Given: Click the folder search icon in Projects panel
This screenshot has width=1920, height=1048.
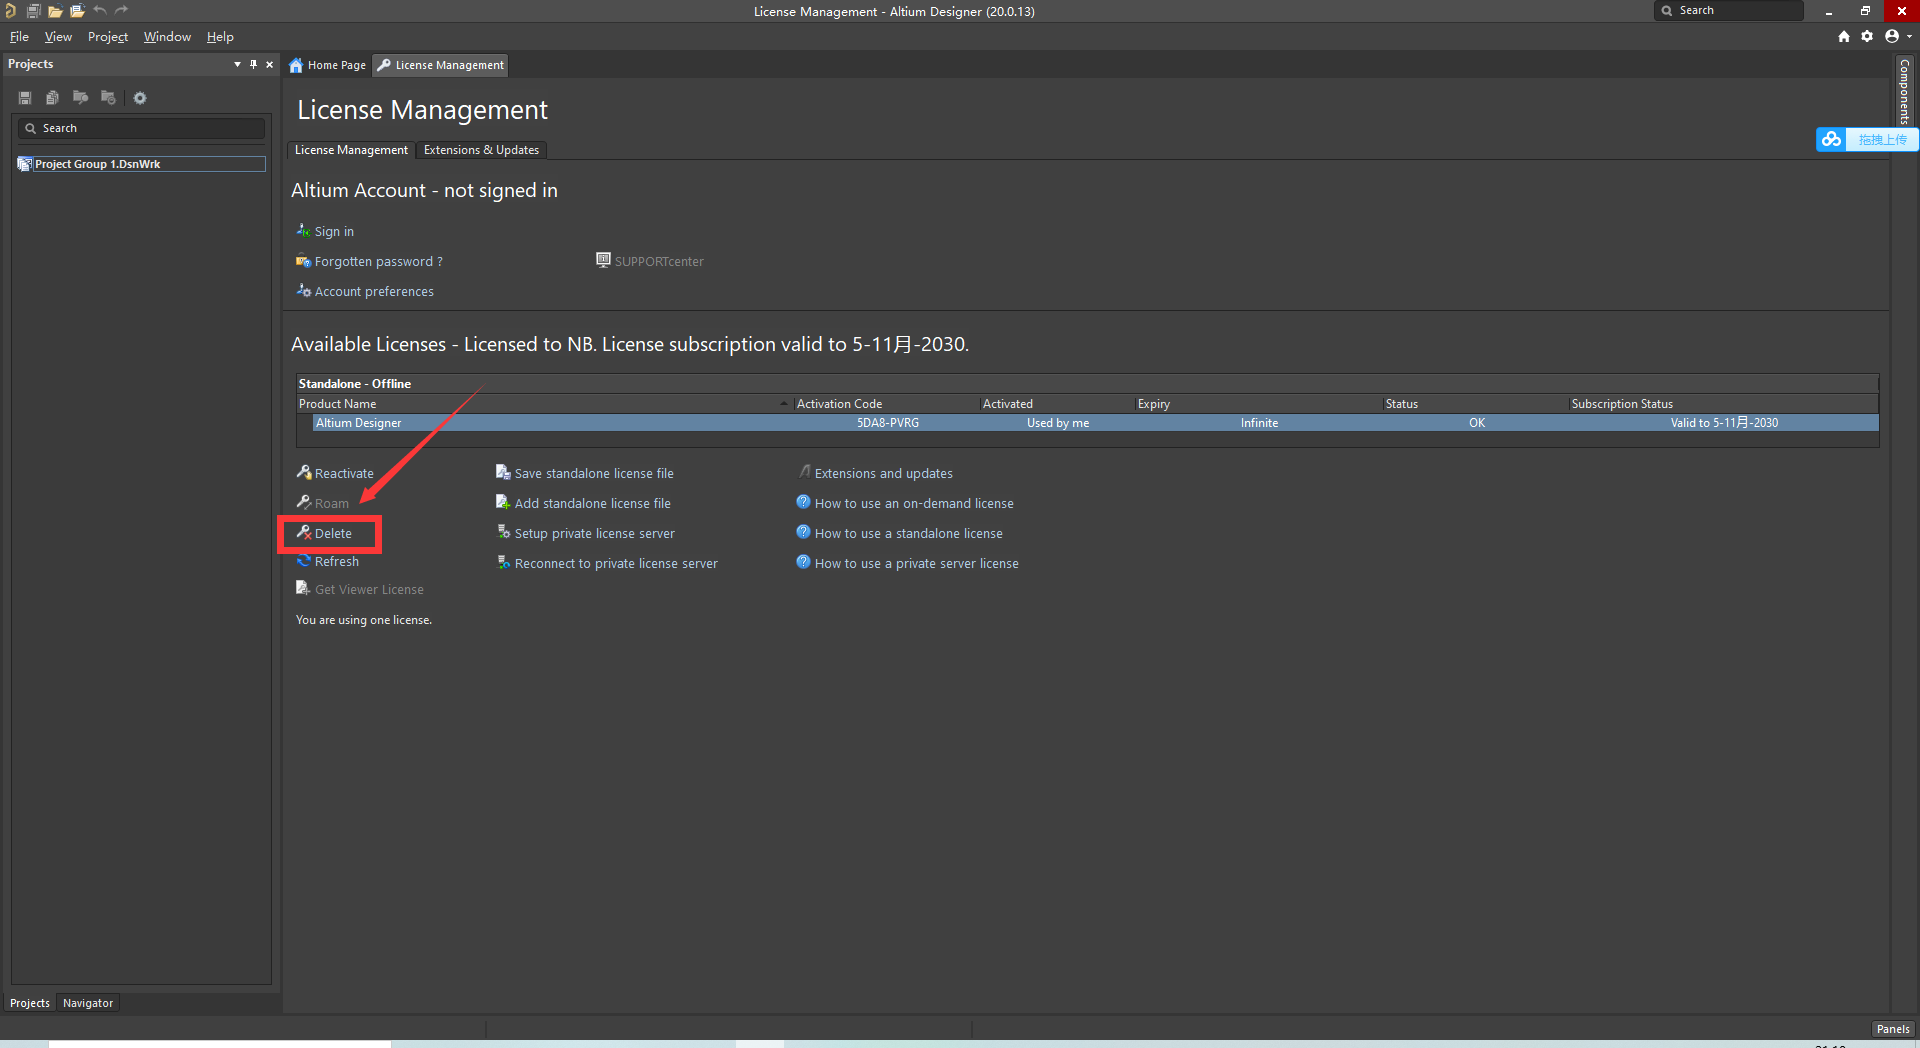Looking at the screenshot, I should click(x=80, y=98).
